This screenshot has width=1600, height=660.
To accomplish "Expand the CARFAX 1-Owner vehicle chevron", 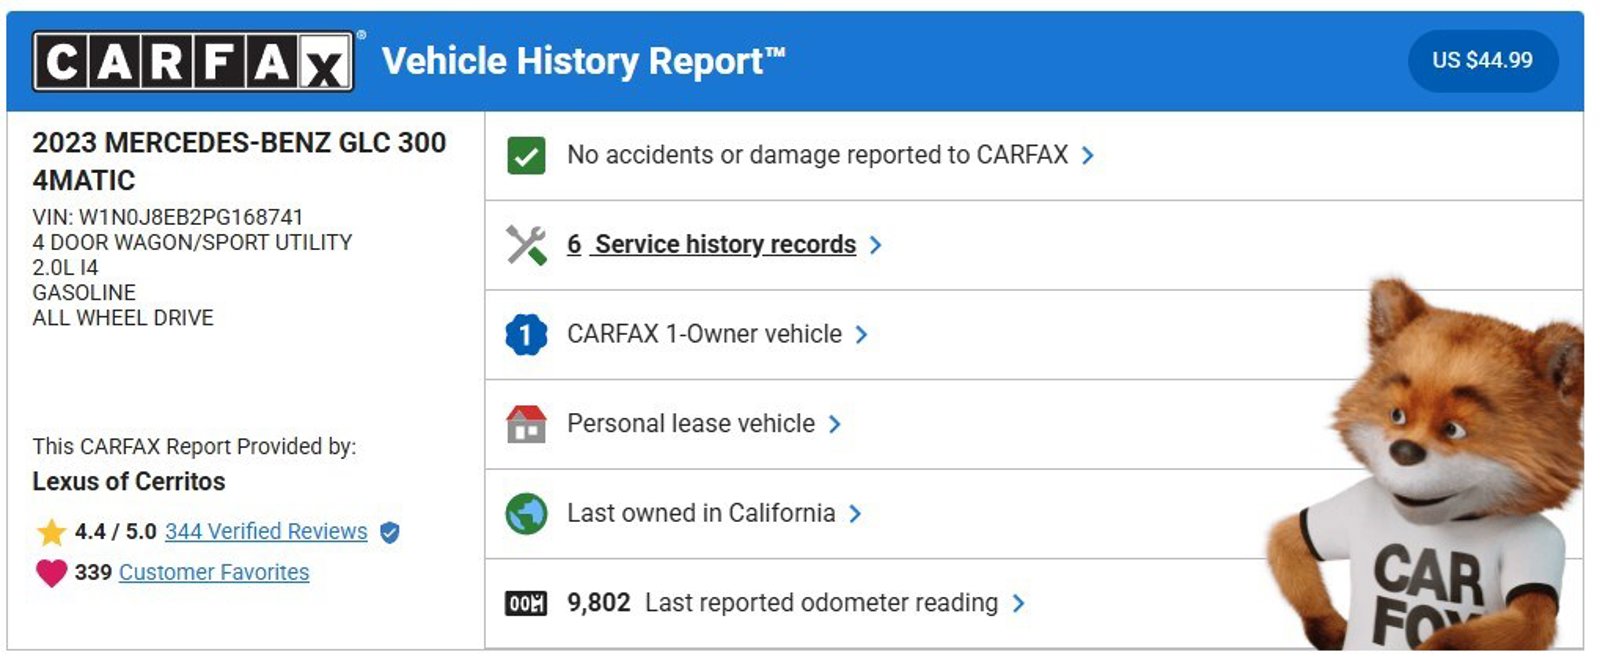I will 862,335.
